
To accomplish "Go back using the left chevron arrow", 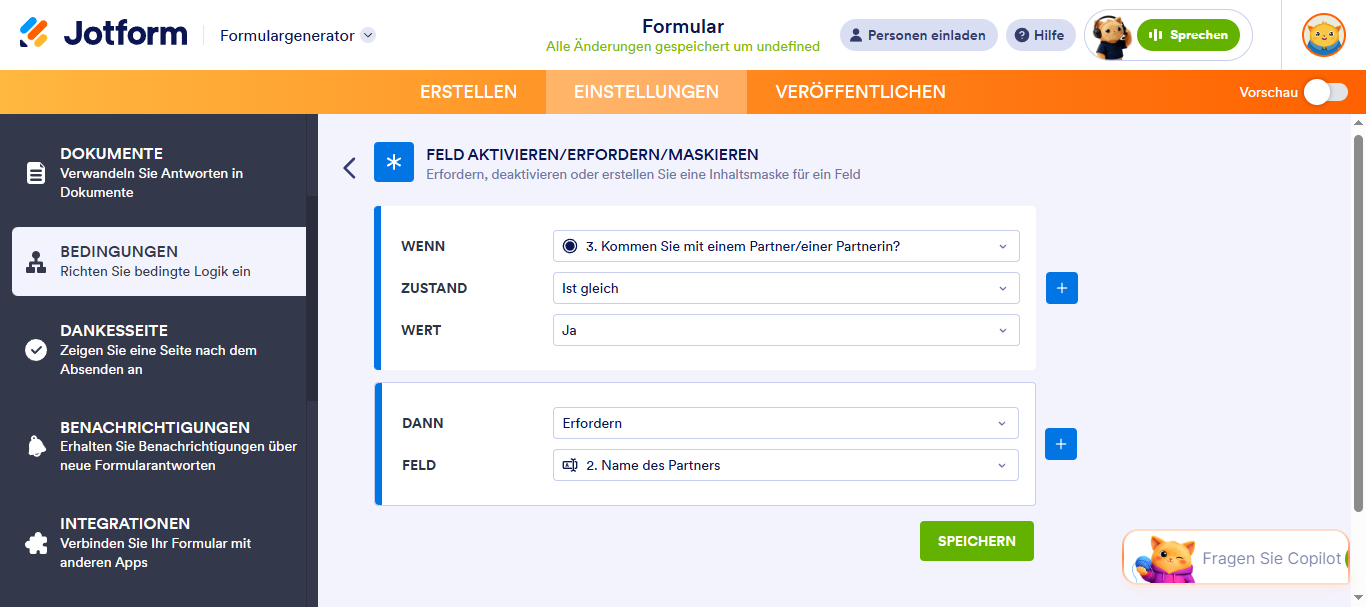I will pos(349,167).
